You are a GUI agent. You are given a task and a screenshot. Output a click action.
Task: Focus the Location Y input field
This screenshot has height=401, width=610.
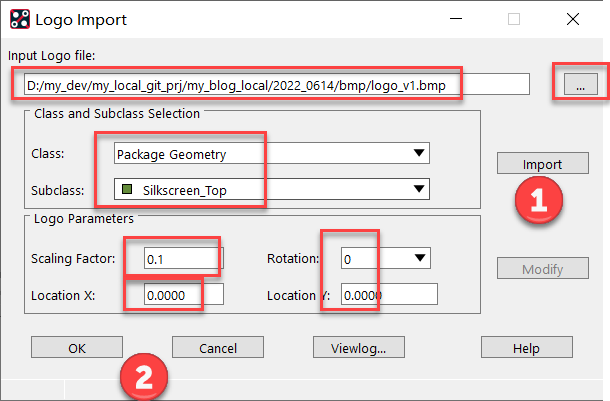coord(390,295)
